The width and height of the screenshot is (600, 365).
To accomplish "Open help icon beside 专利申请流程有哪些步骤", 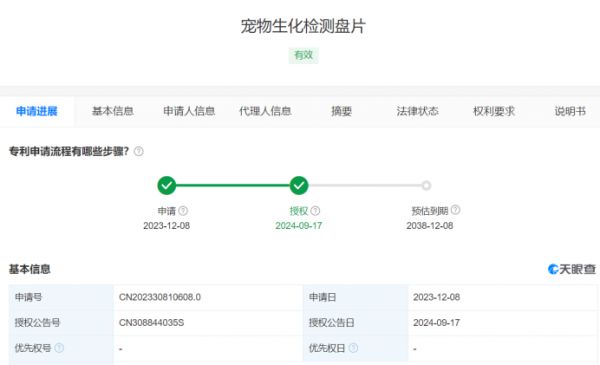I will tap(139, 152).
